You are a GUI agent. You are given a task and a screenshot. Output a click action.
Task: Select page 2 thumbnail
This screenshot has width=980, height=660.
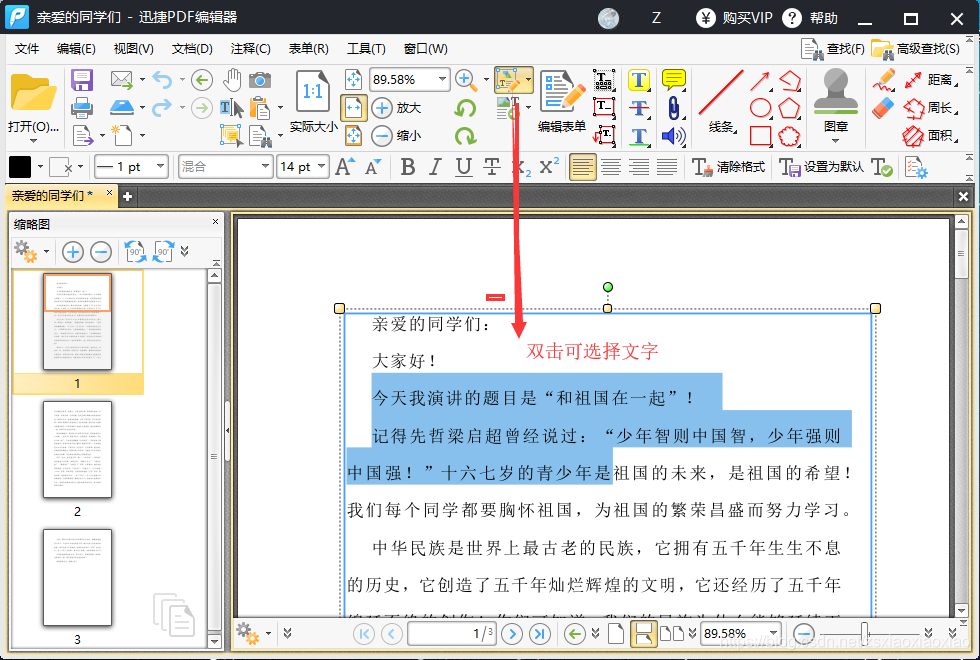click(x=77, y=449)
